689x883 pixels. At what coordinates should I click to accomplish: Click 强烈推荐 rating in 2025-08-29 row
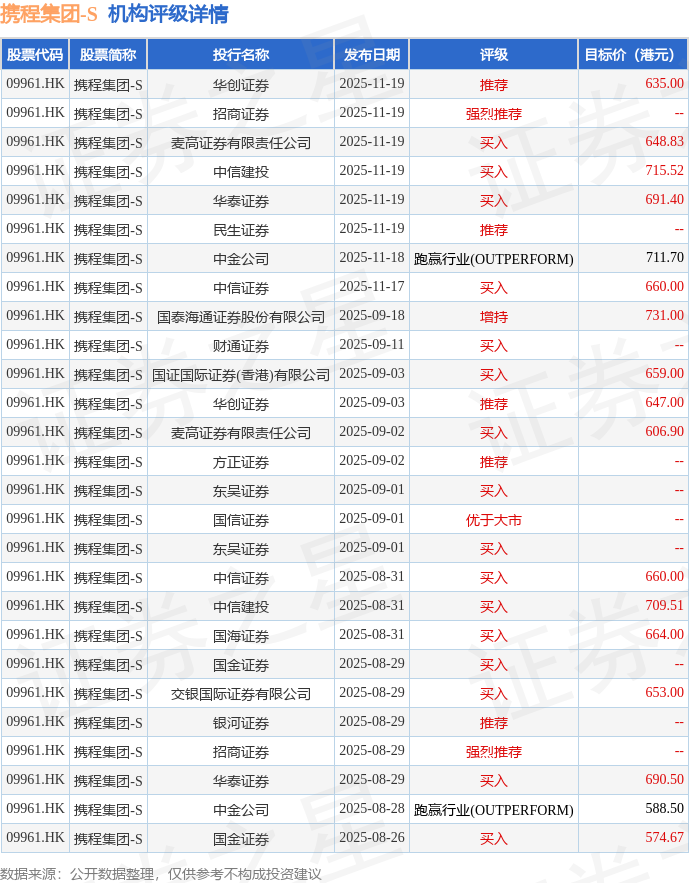pyautogui.click(x=494, y=752)
